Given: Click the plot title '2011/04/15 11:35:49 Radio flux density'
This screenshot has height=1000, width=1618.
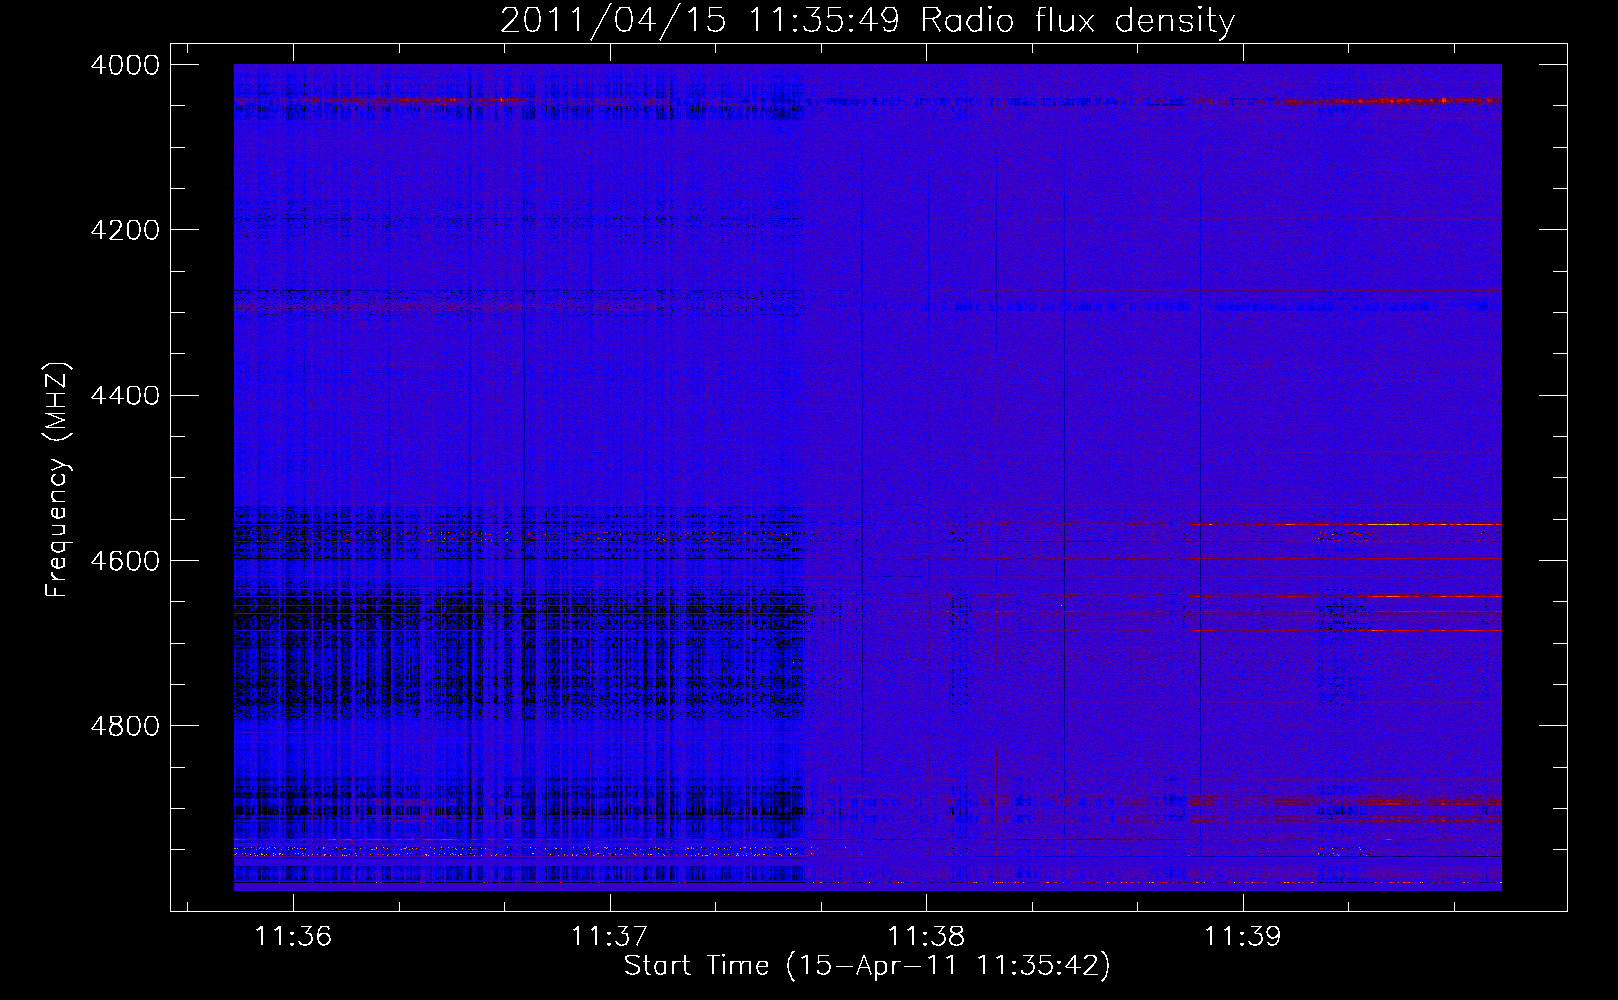Looking at the screenshot, I should point(867,20).
